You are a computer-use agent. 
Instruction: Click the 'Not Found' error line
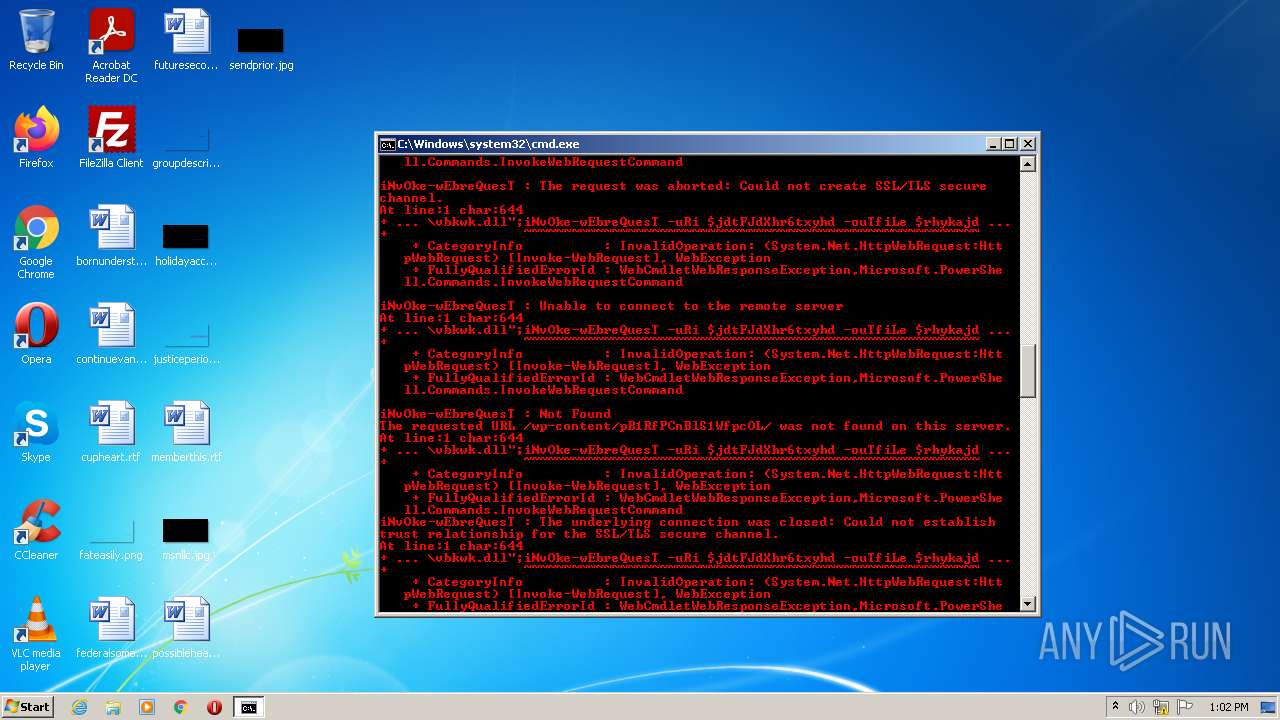495,414
